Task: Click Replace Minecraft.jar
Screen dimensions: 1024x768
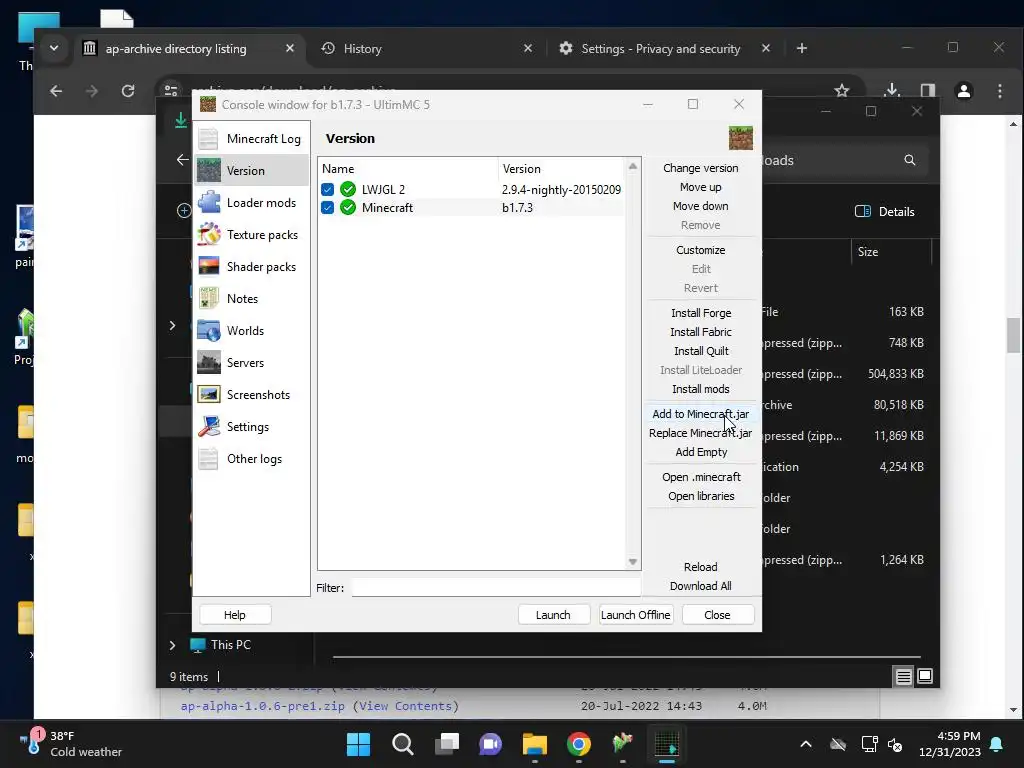Action: [x=701, y=433]
